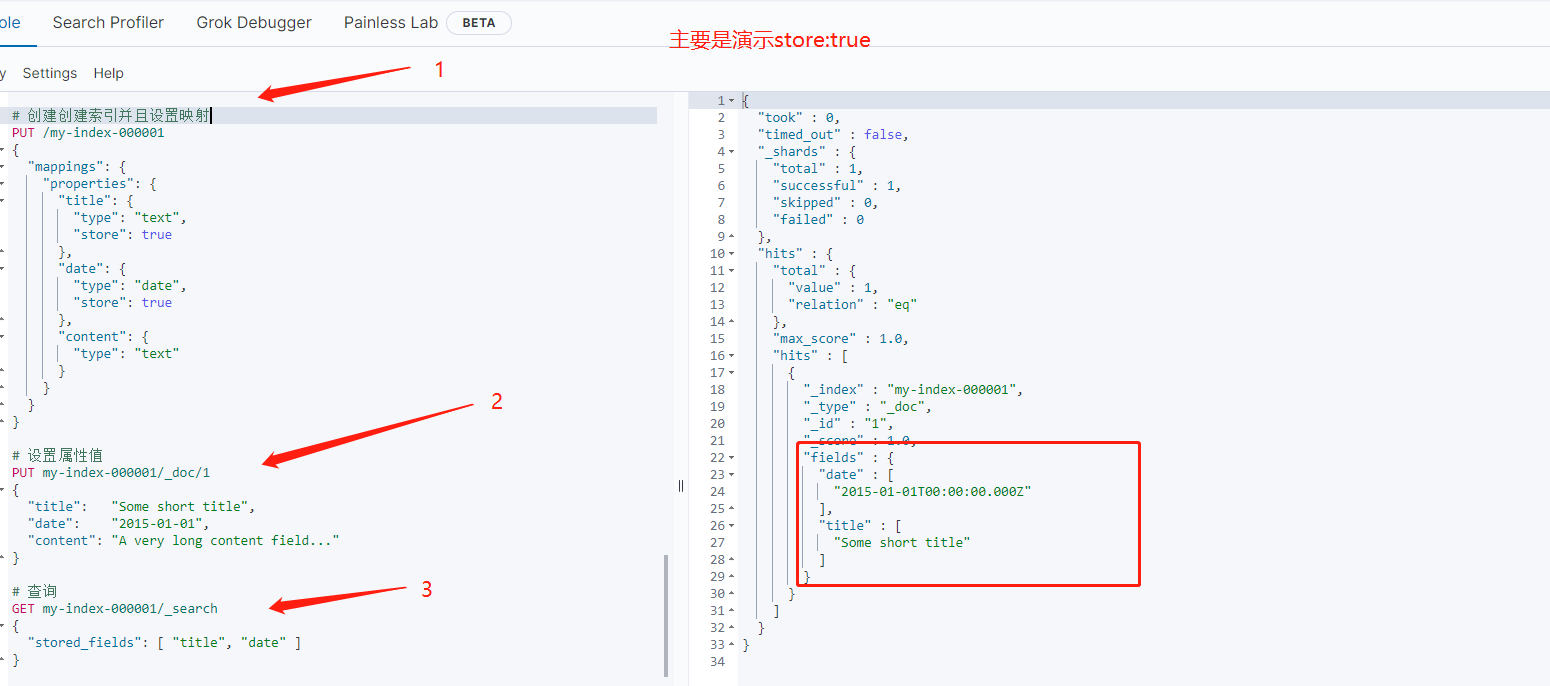The width and height of the screenshot is (1550, 686).
Task: Click the "successful" : 1 response line
Action: (x=837, y=186)
